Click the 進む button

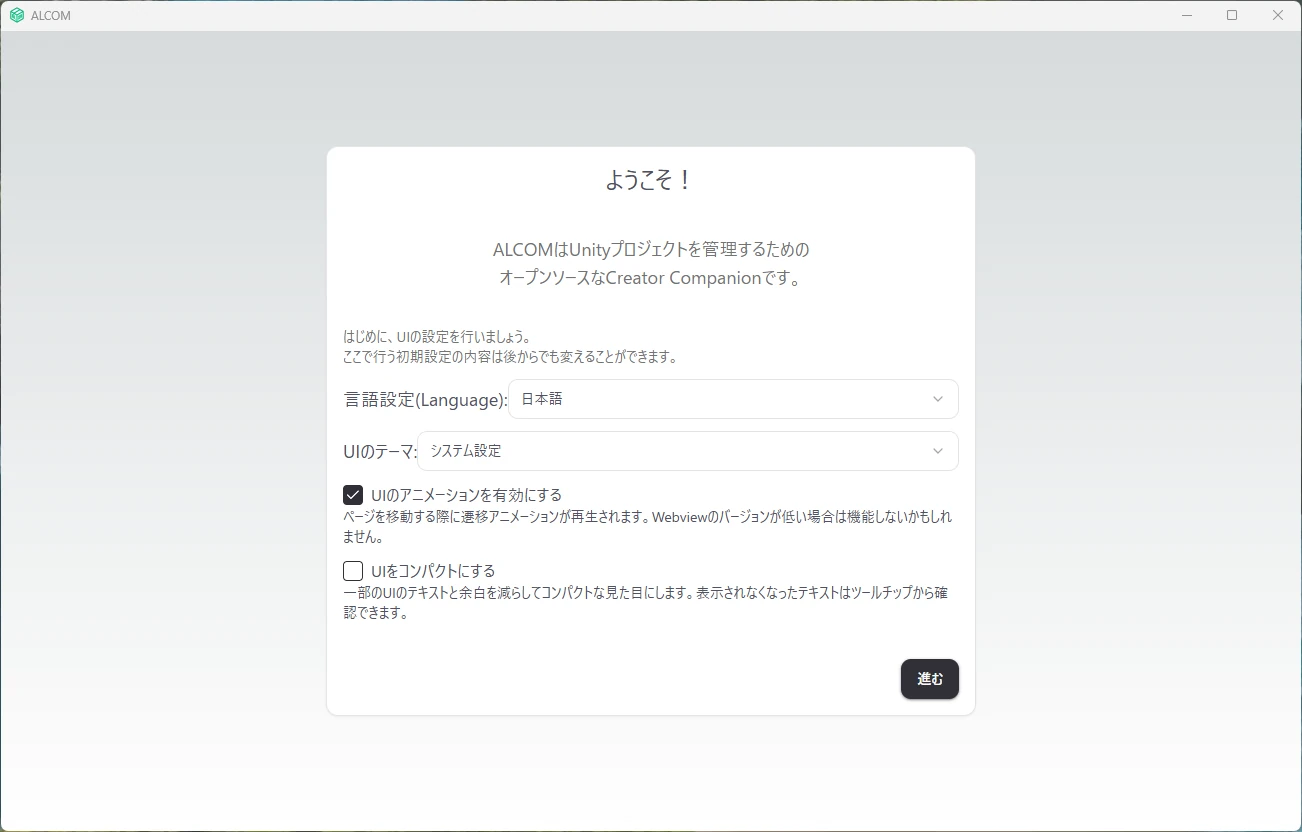(930, 679)
